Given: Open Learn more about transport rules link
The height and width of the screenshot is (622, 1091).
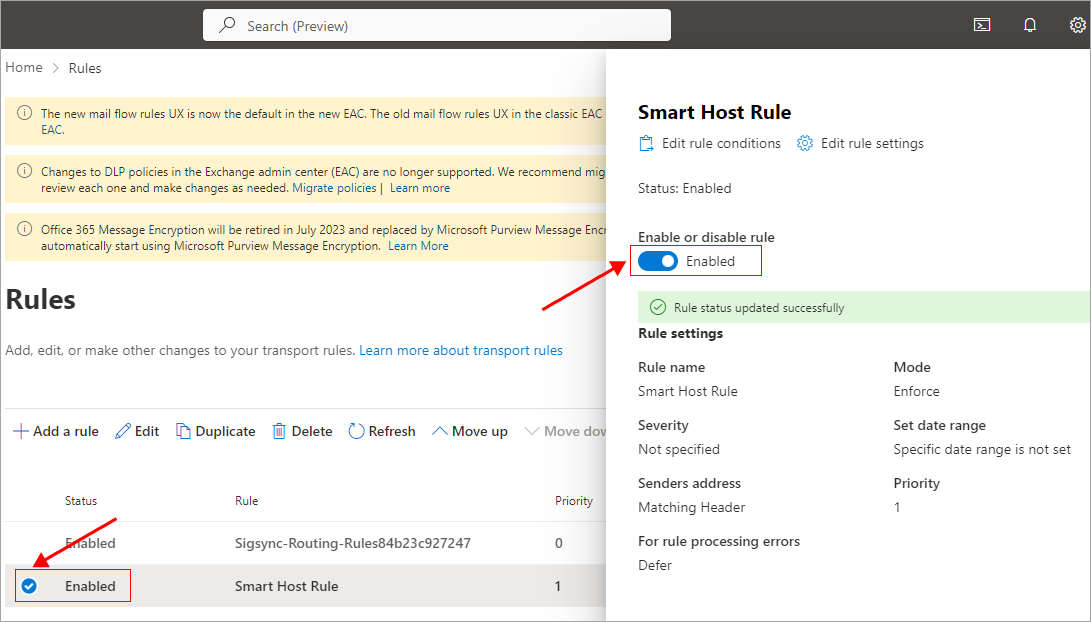Looking at the screenshot, I should click(x=460, y=351).
